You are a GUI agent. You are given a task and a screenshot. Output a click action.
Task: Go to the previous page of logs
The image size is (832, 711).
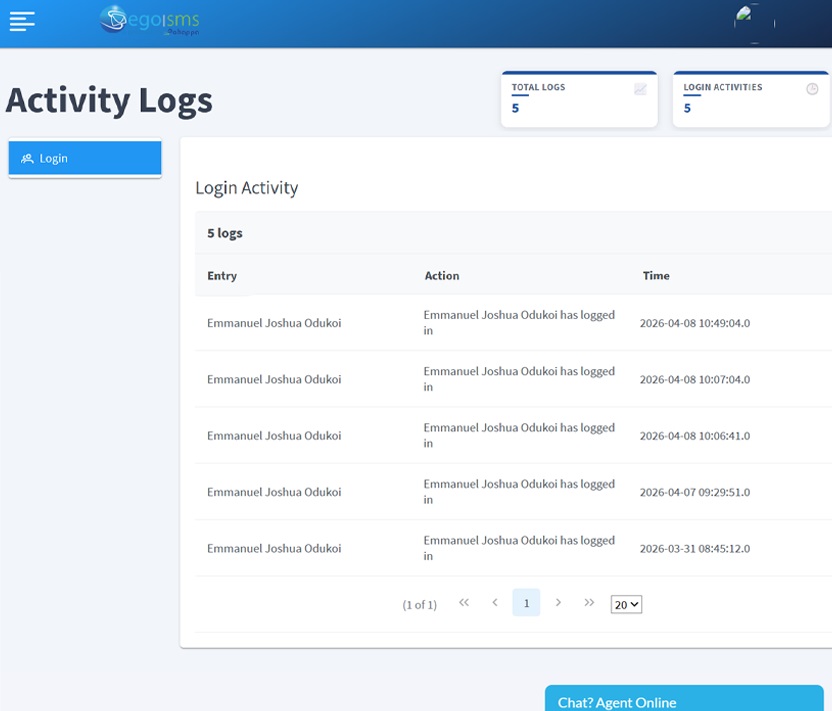pos(495,603)
